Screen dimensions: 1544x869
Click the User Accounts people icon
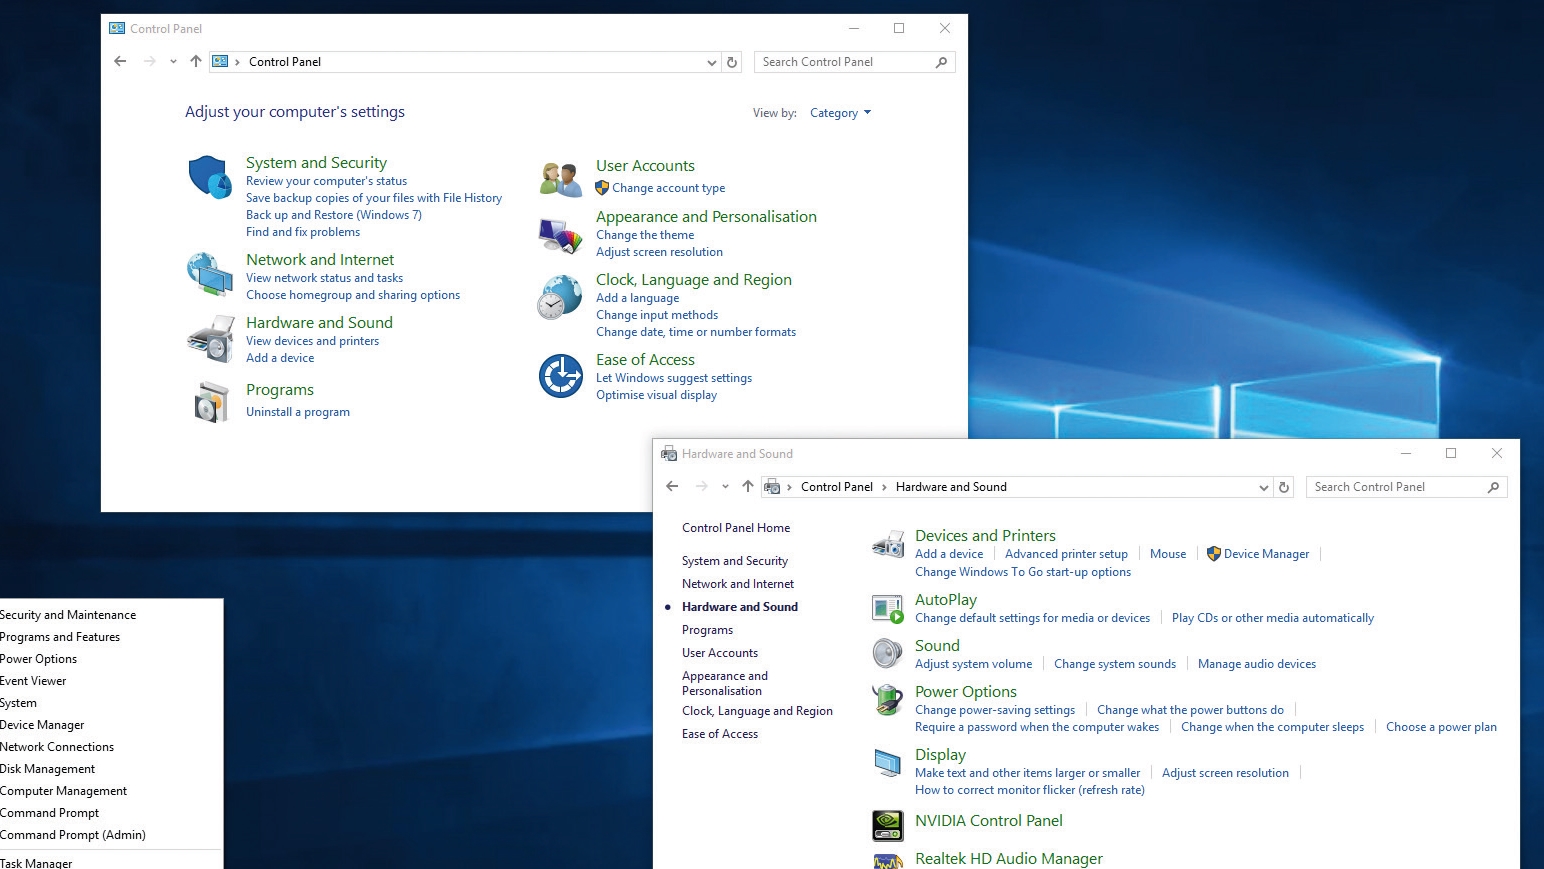[561, 179]
